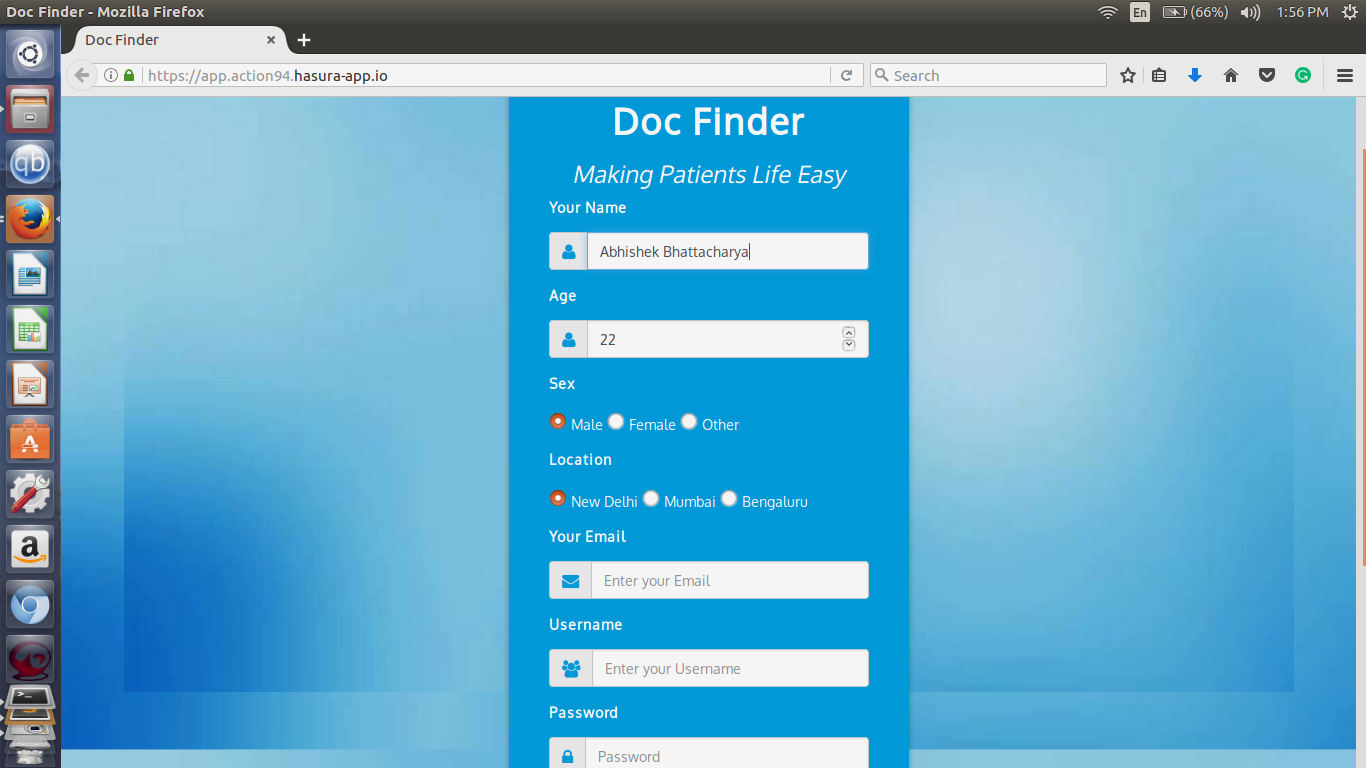Open LibreOffice Writer from the launcher

tap(30, 273)
